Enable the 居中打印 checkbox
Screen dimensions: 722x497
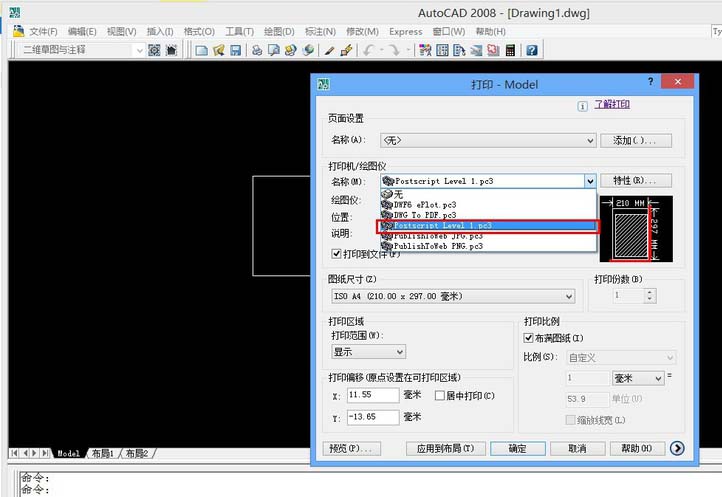pyautogui.click(x=440, y=396)
